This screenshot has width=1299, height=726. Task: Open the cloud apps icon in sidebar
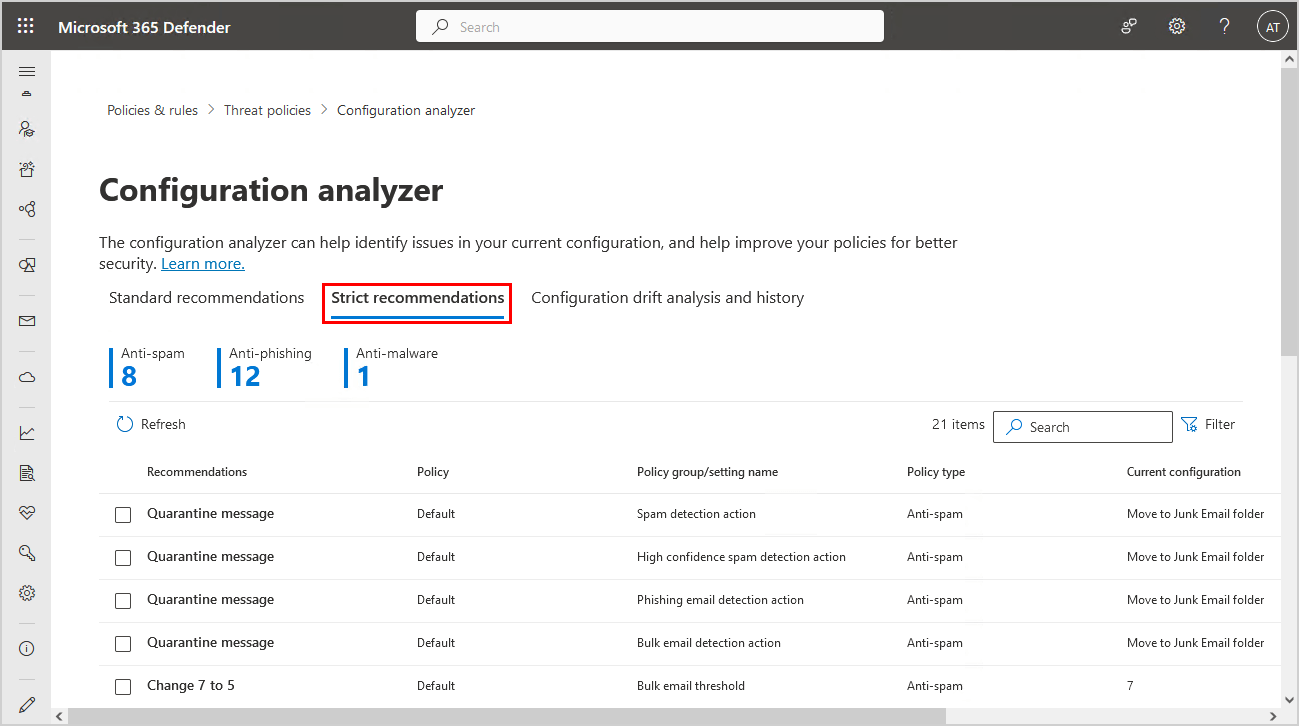click(x=27, y=377)
